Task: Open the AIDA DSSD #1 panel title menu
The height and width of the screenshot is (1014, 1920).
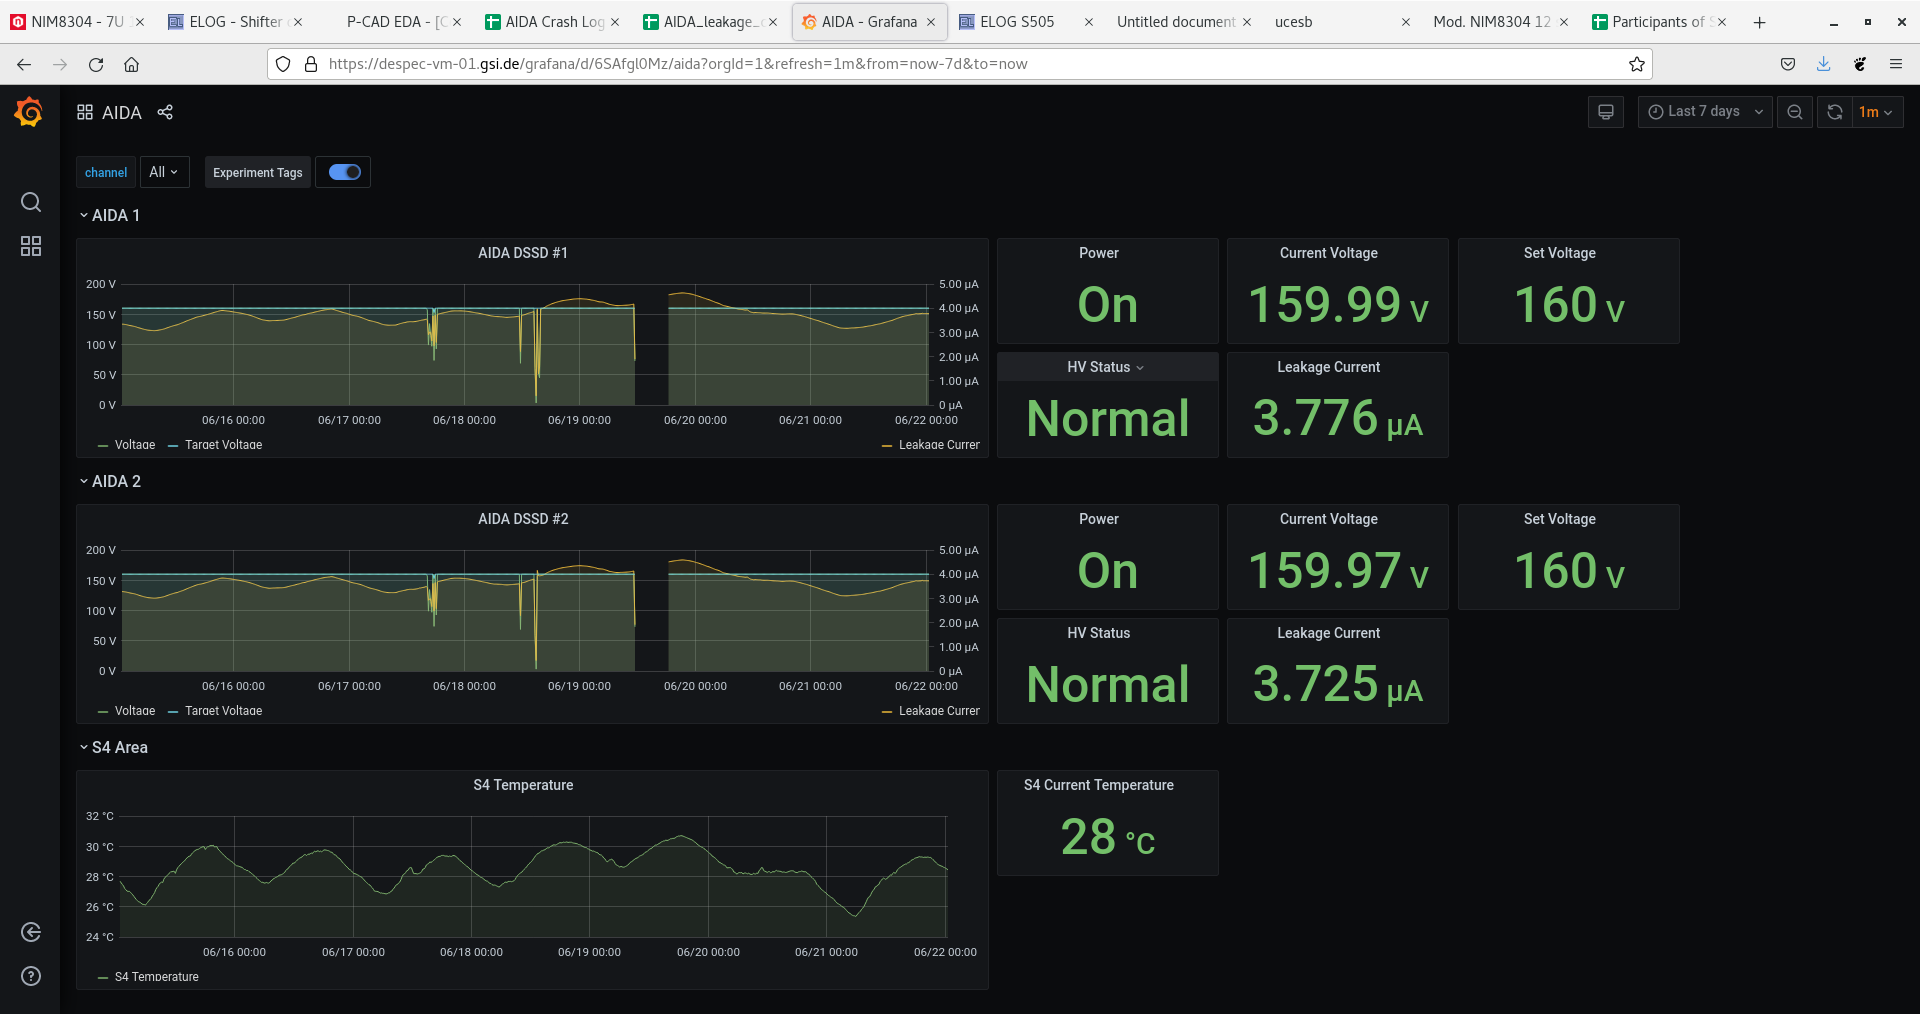Action: [x=523, y=253]
